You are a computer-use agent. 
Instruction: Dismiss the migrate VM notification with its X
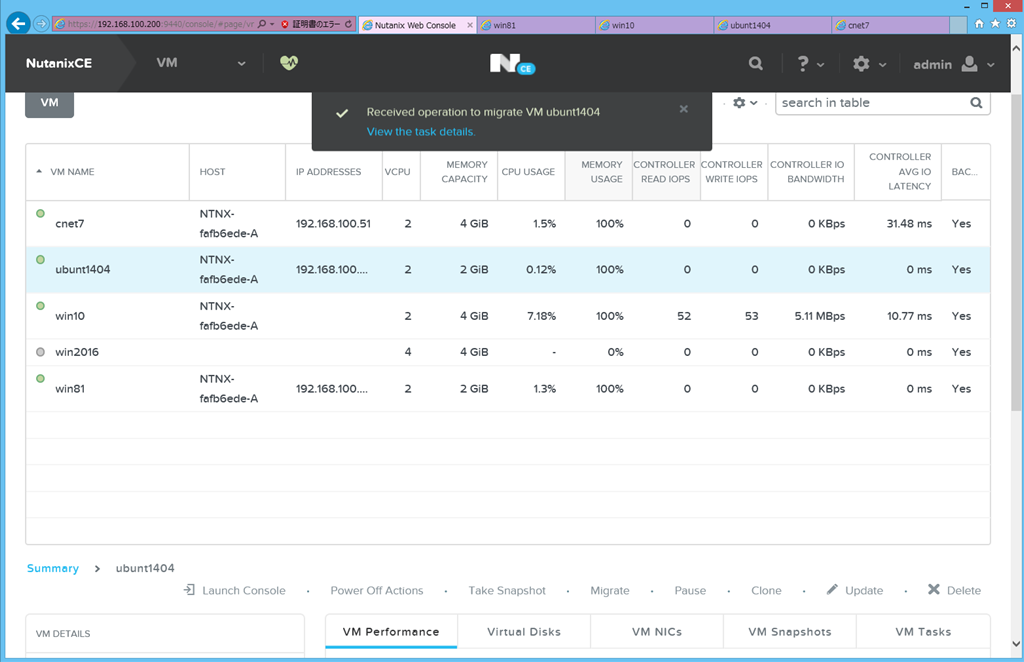(x=683, y=109)
